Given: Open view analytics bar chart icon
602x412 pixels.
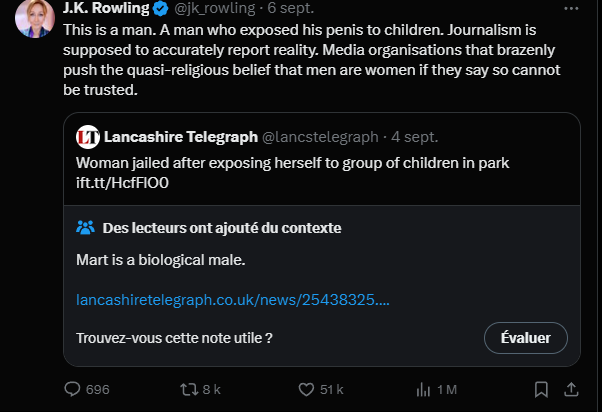Looking at the screenshot, I should [x=423, y=389].
